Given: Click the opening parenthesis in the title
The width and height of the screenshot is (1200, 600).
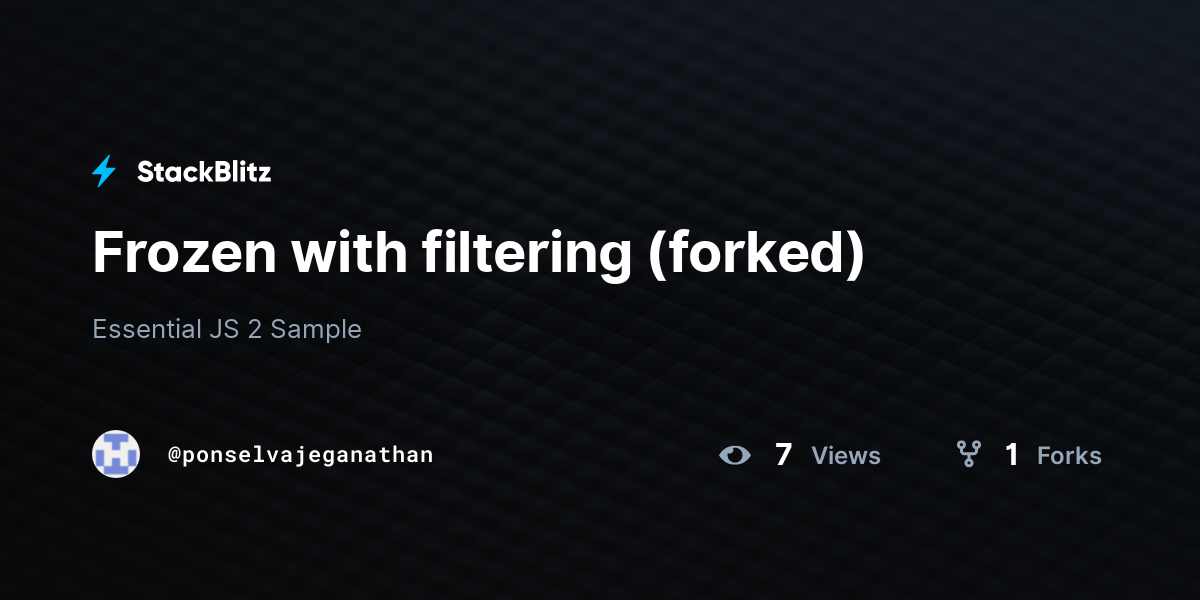Looking at the screenshot, I should (x=658, y=257).
